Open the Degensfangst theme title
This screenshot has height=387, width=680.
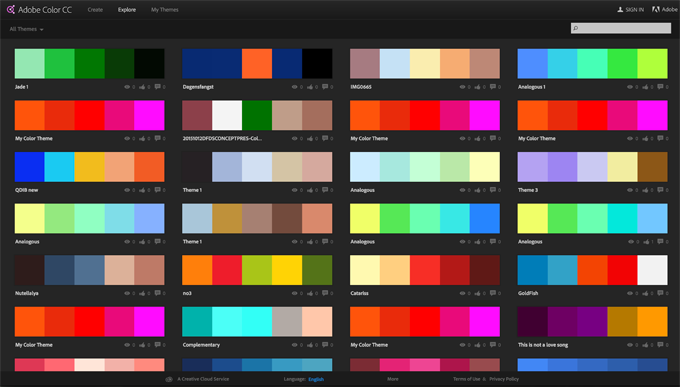[x=198, y=87]
